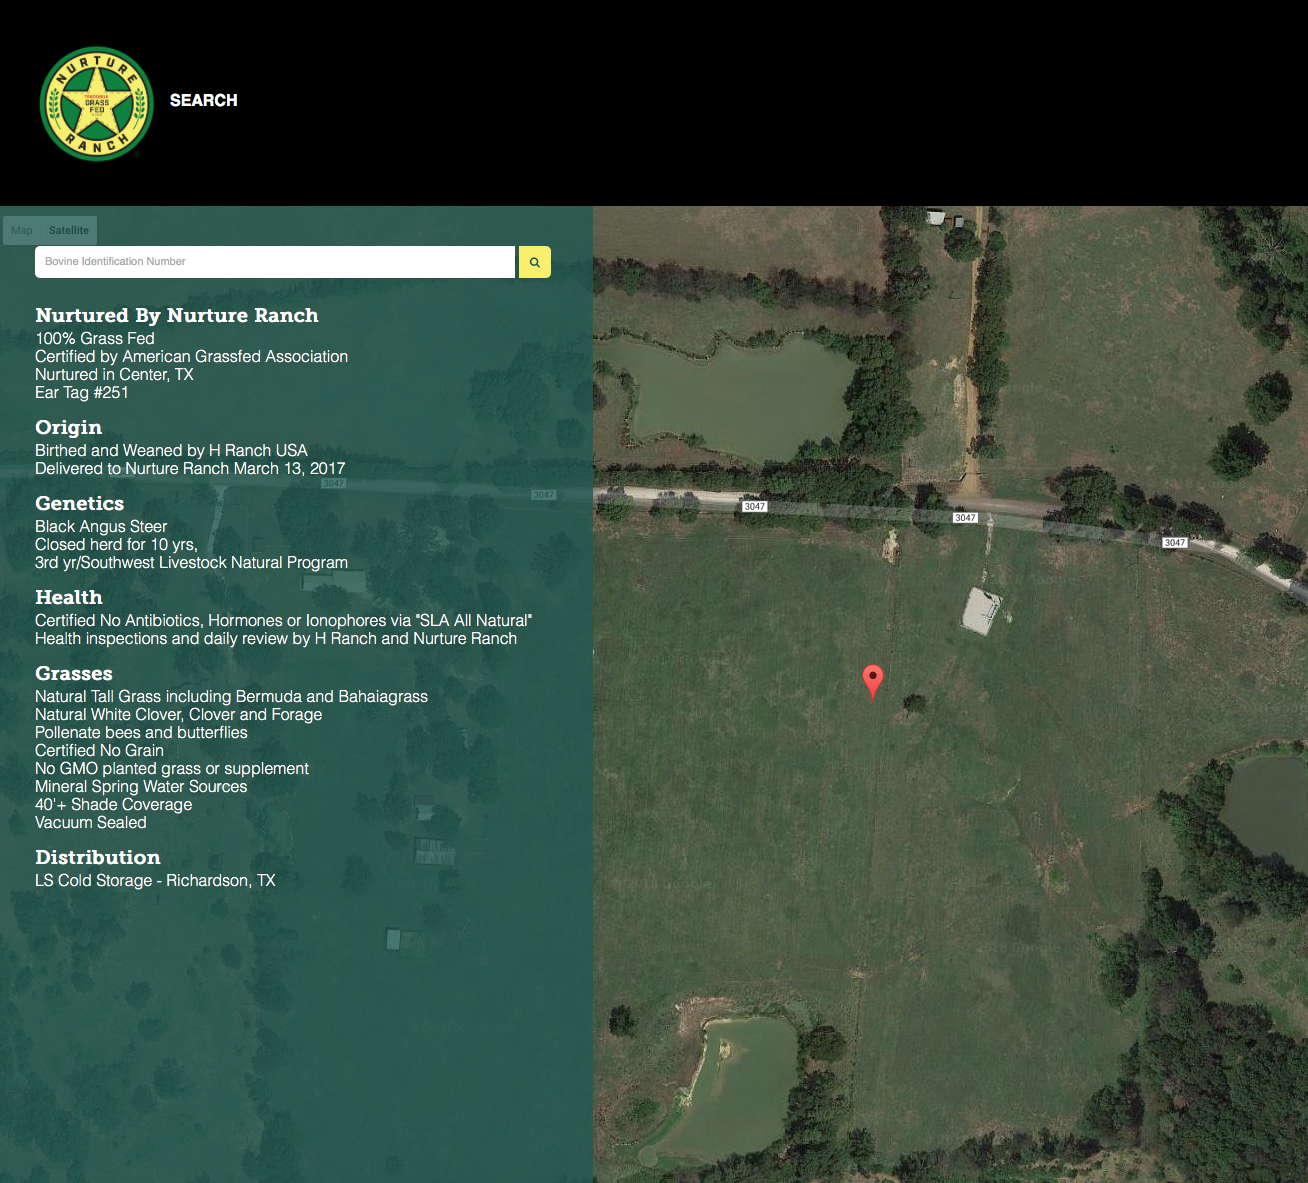Click the 'Genetics' heading
The image size is (1308, 1183).
point(80,504)
